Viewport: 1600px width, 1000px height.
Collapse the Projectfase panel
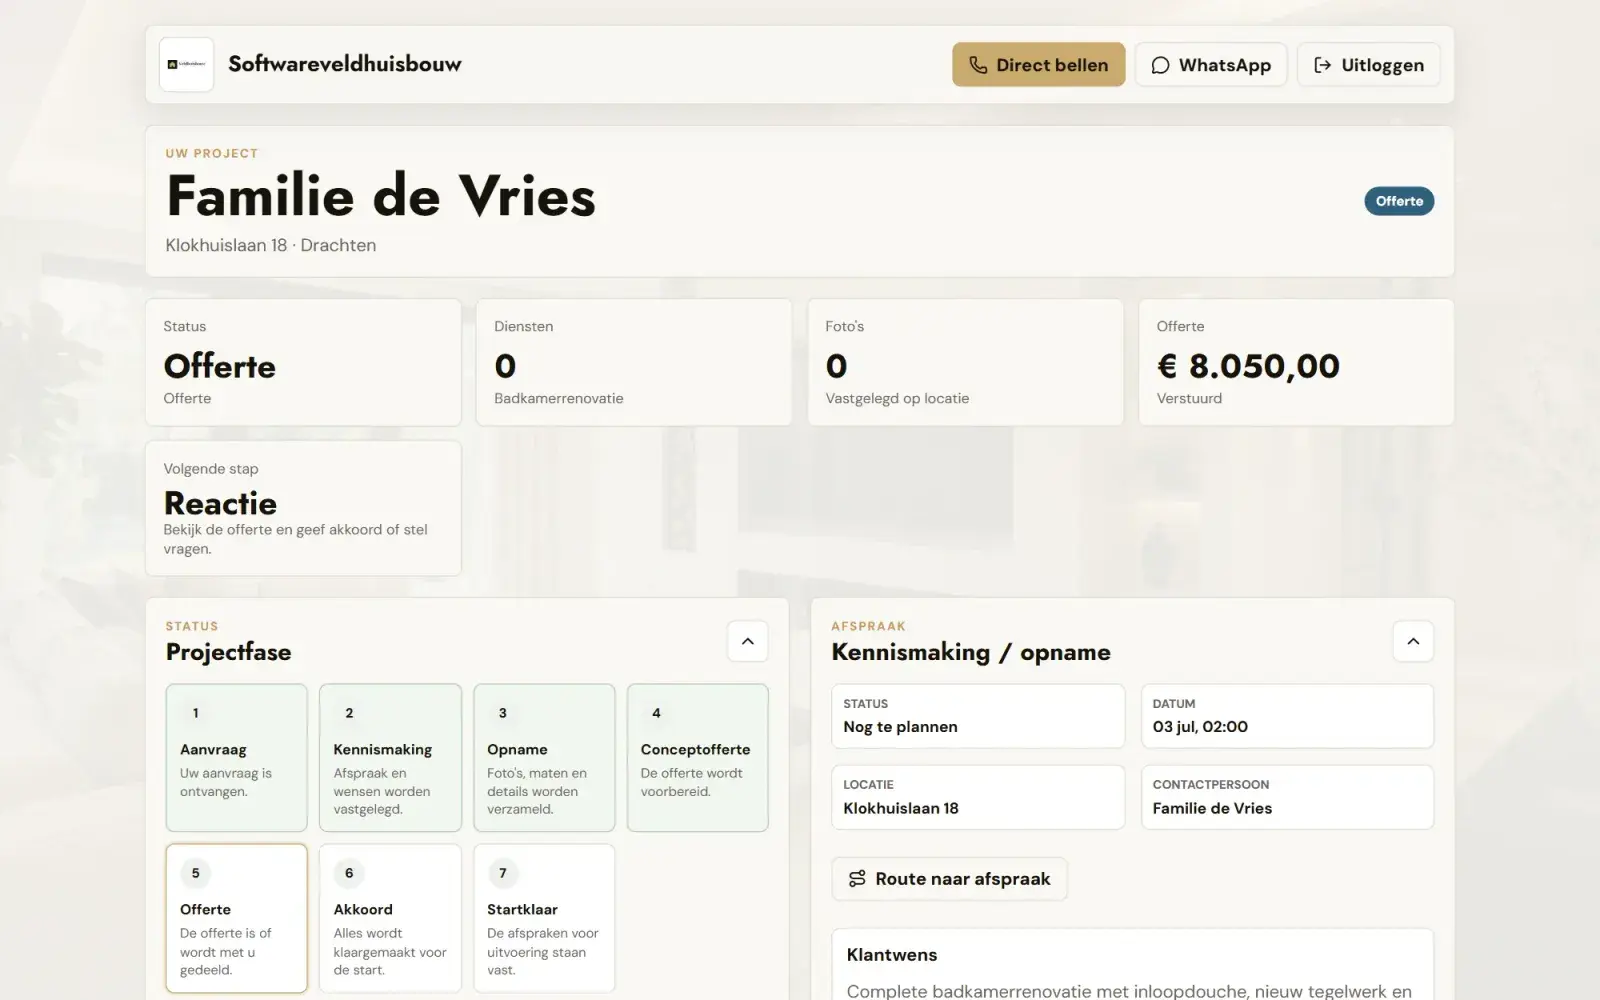(748, 642)
